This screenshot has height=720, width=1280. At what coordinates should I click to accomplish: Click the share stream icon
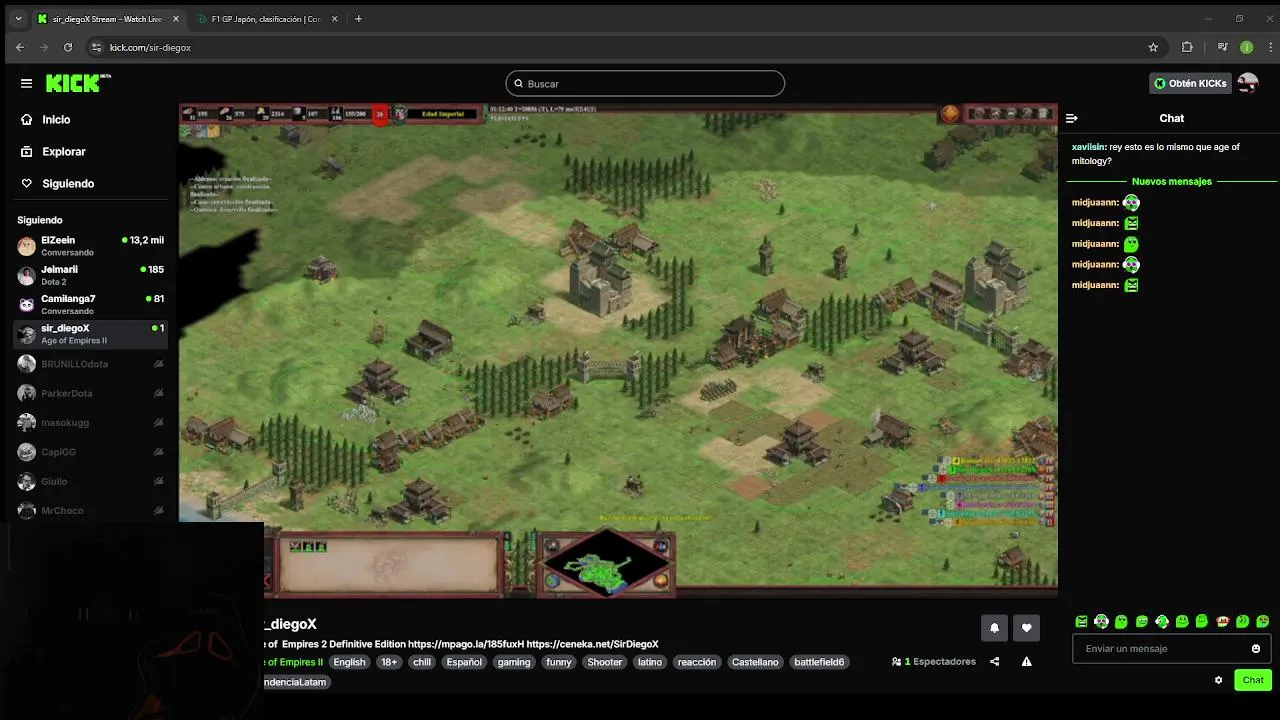(994, 662)
